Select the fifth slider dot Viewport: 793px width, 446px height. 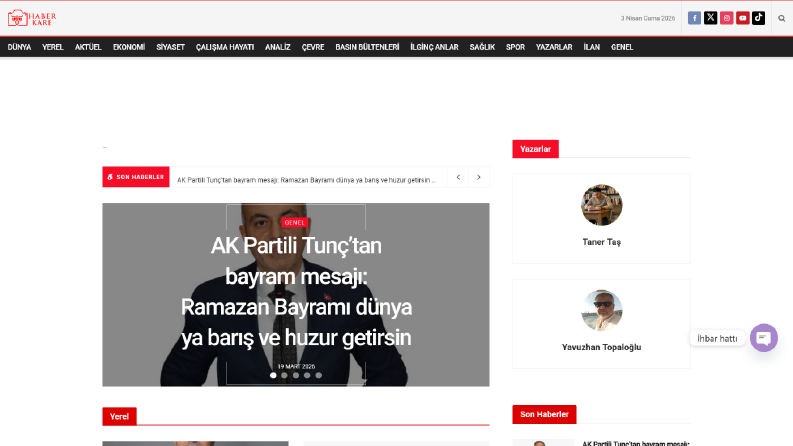point(319,375)
